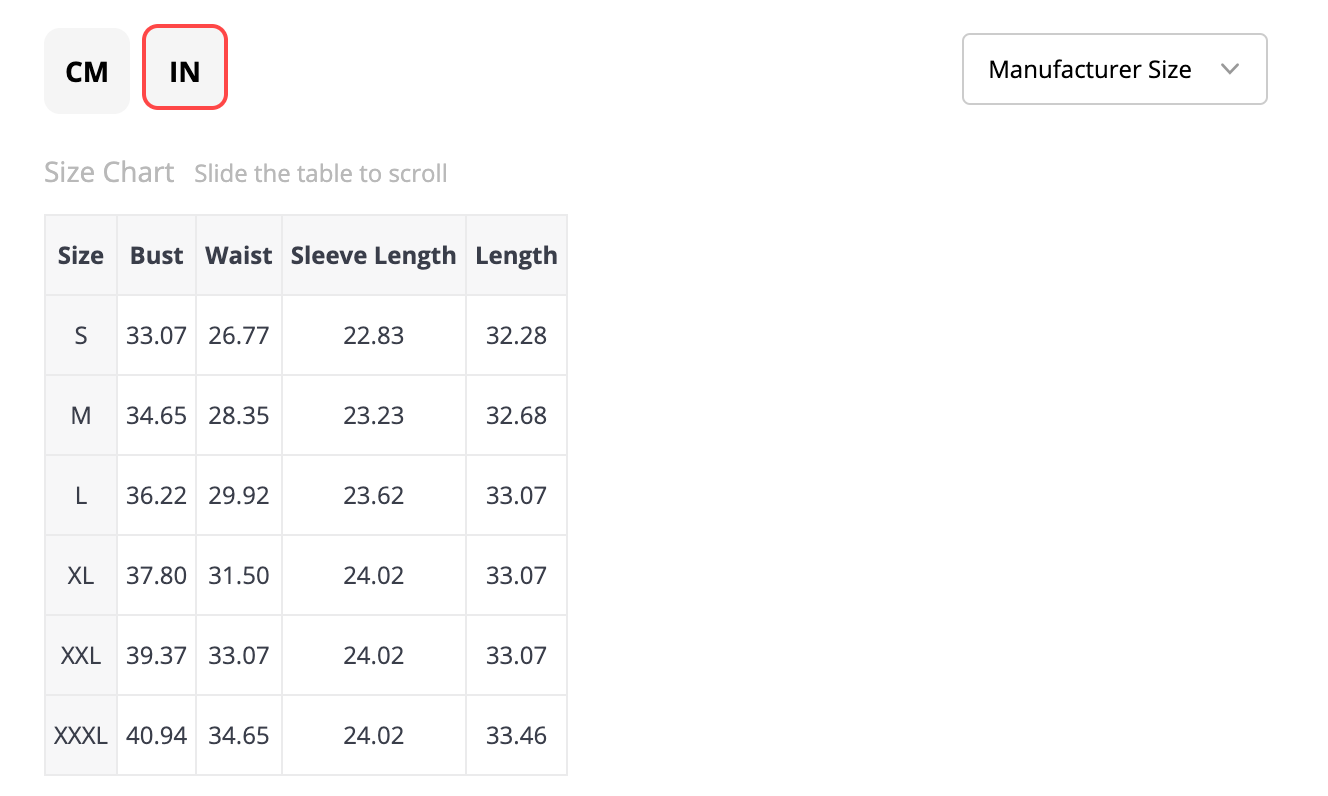The height and width of the screenshot is (796, 1328).
Task: Click the Size Chart heading text
Action: click(109, 172)
